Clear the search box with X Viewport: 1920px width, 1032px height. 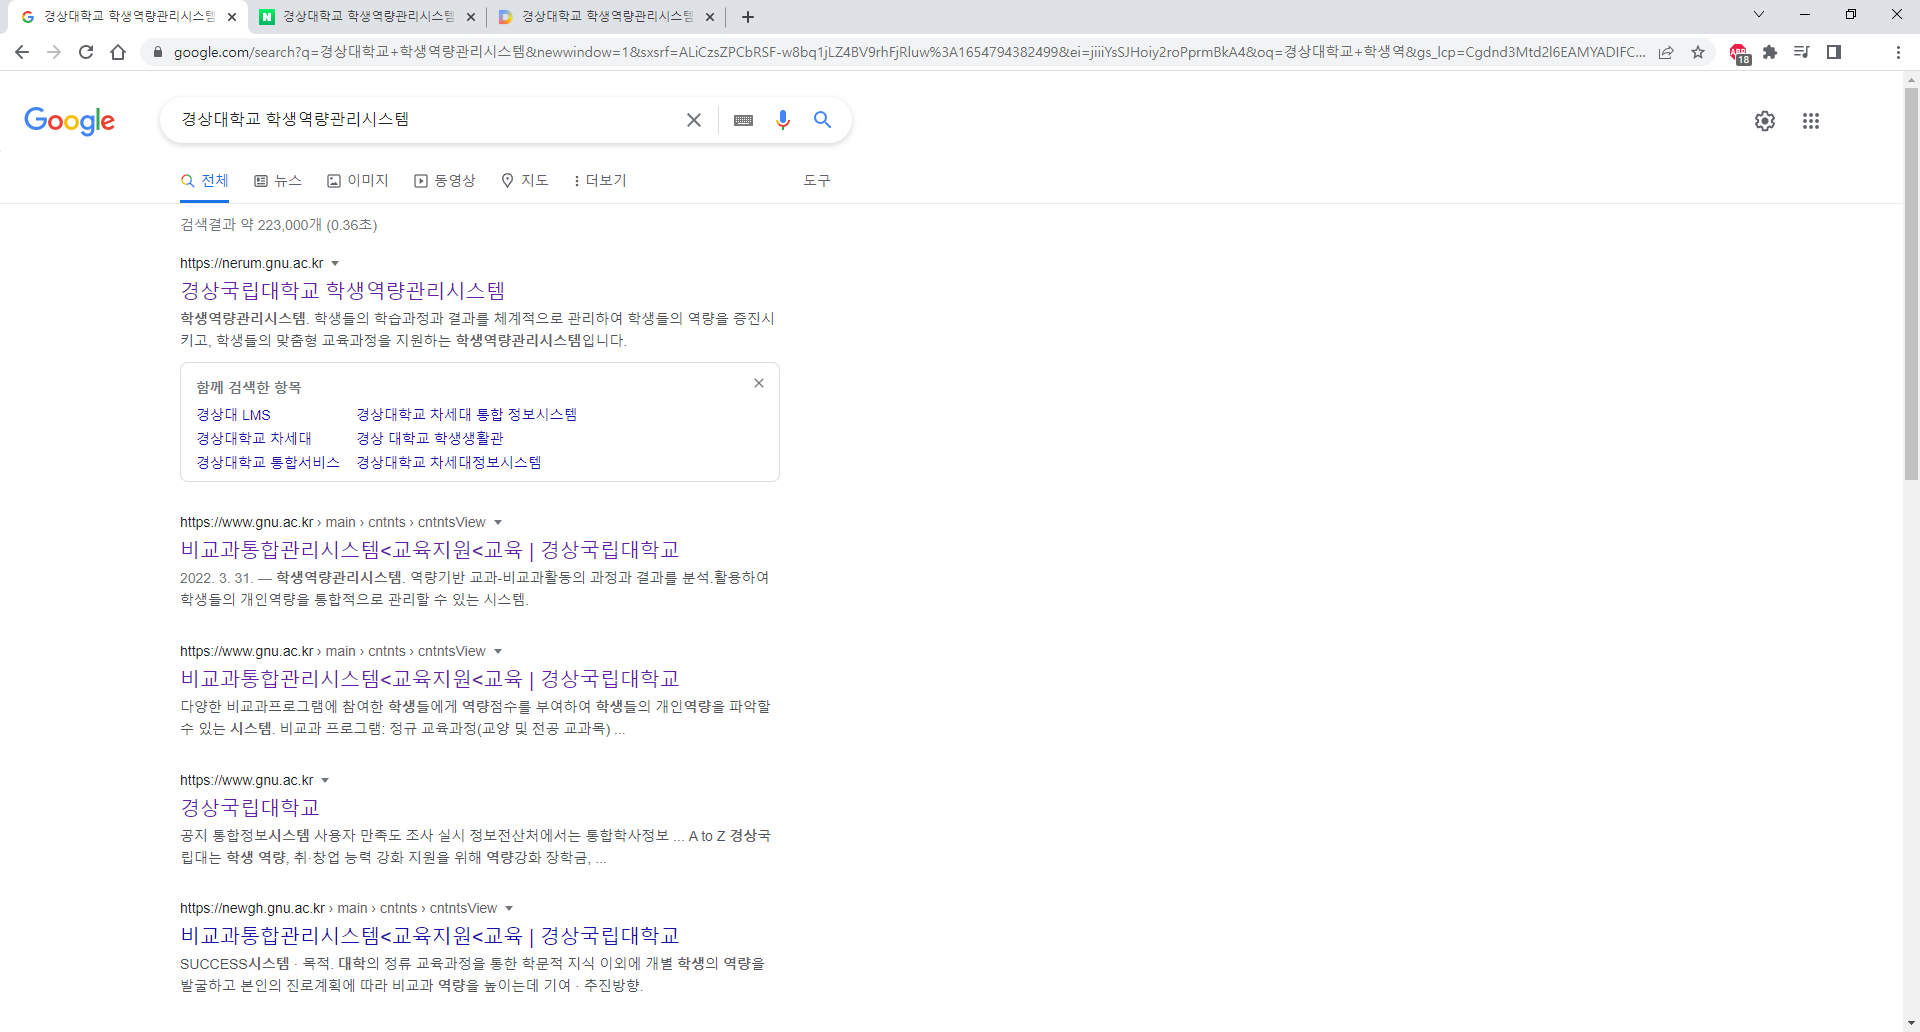click(x=694, y=120)
